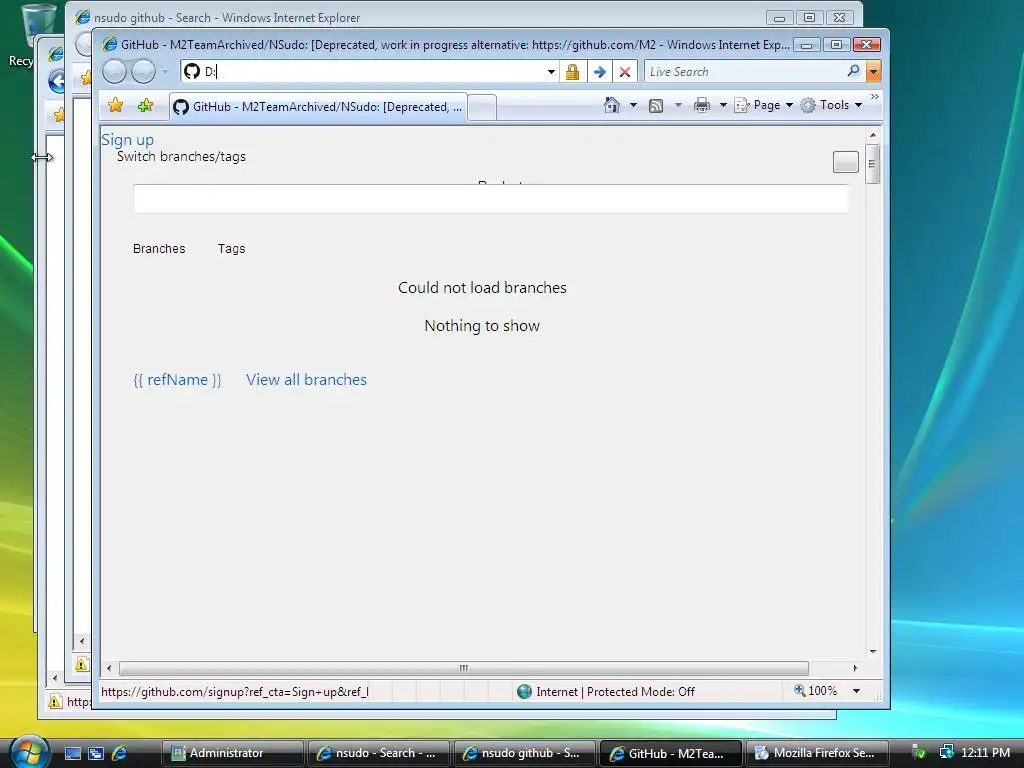Click the GitHub favicon in address bar
Screen dimensions: 1024x768
coord(191,71)
